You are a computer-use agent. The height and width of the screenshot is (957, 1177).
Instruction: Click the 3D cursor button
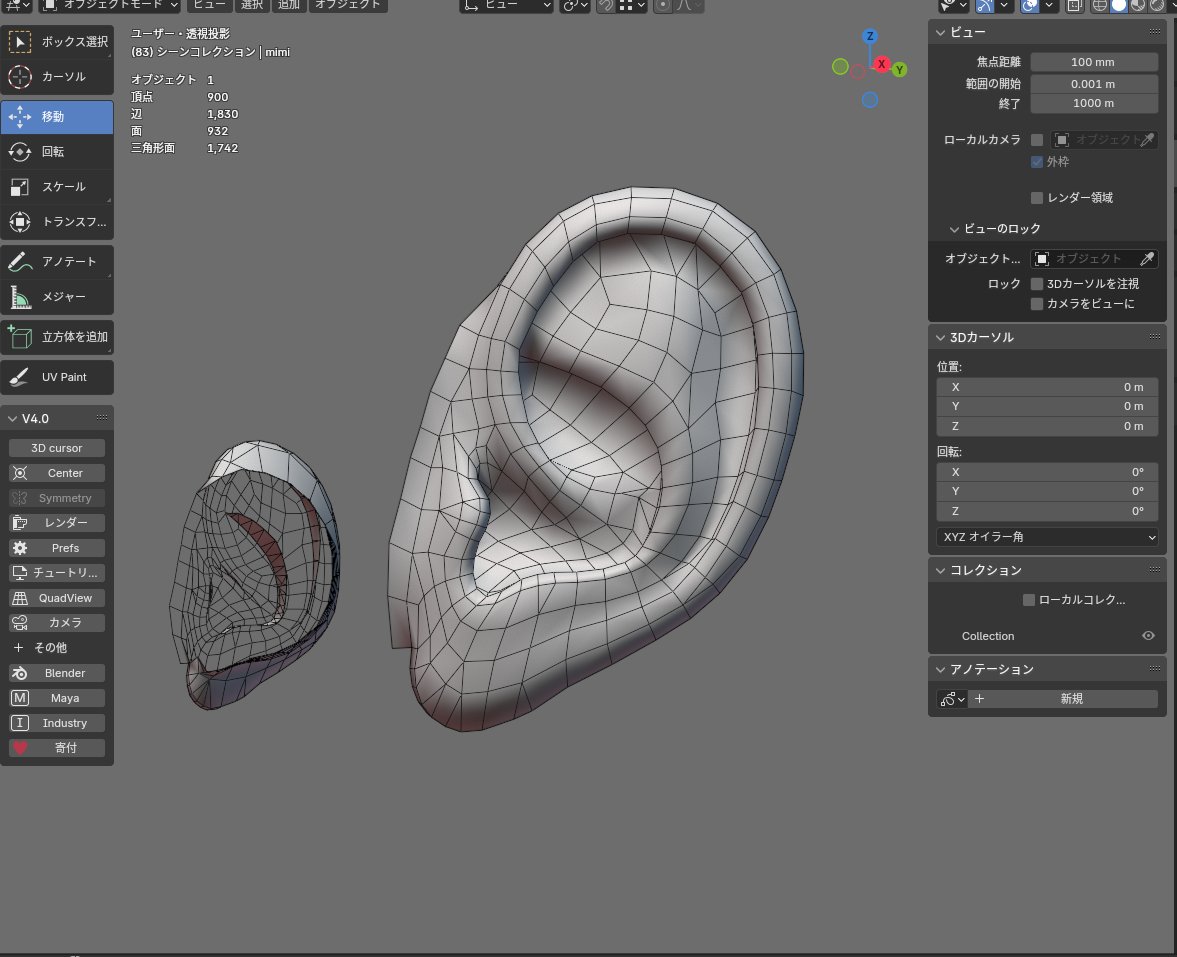57,448
